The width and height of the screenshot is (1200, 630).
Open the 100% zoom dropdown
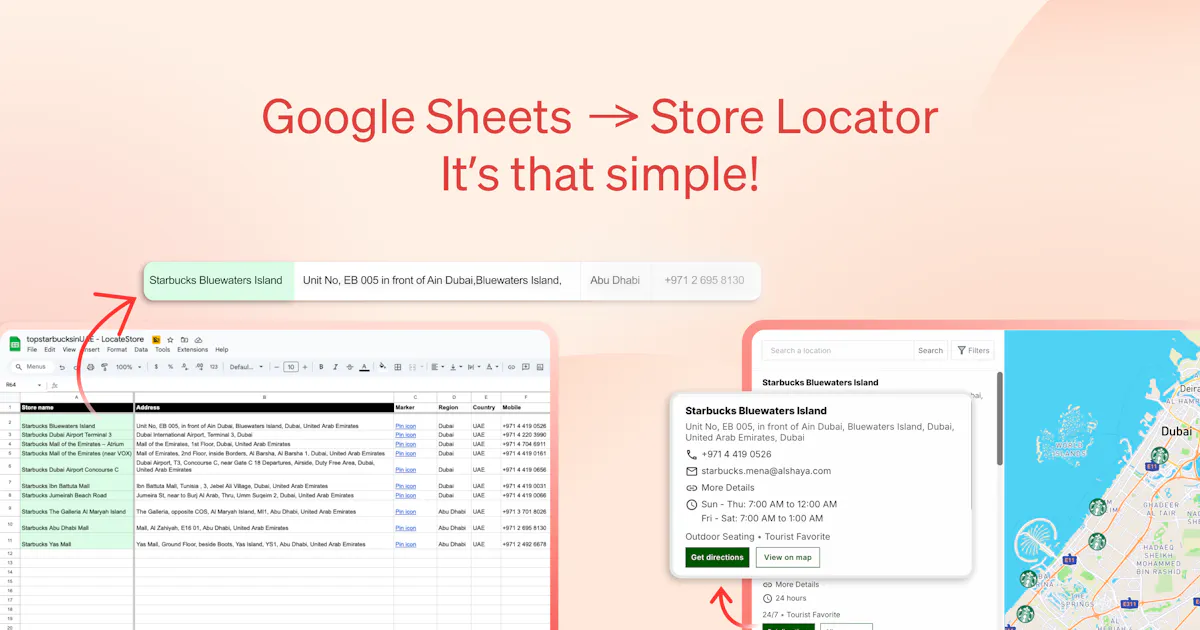point(129,367)
